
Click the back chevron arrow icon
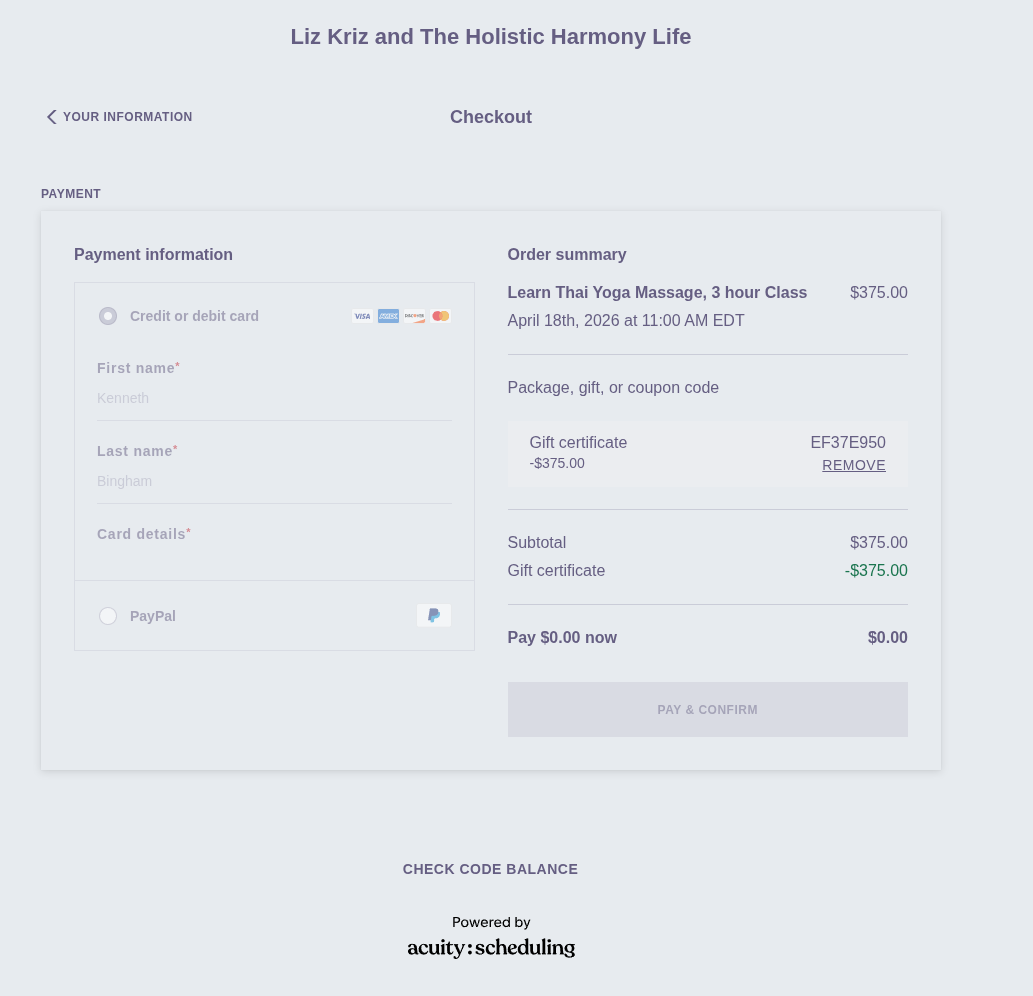coord(51,117)
